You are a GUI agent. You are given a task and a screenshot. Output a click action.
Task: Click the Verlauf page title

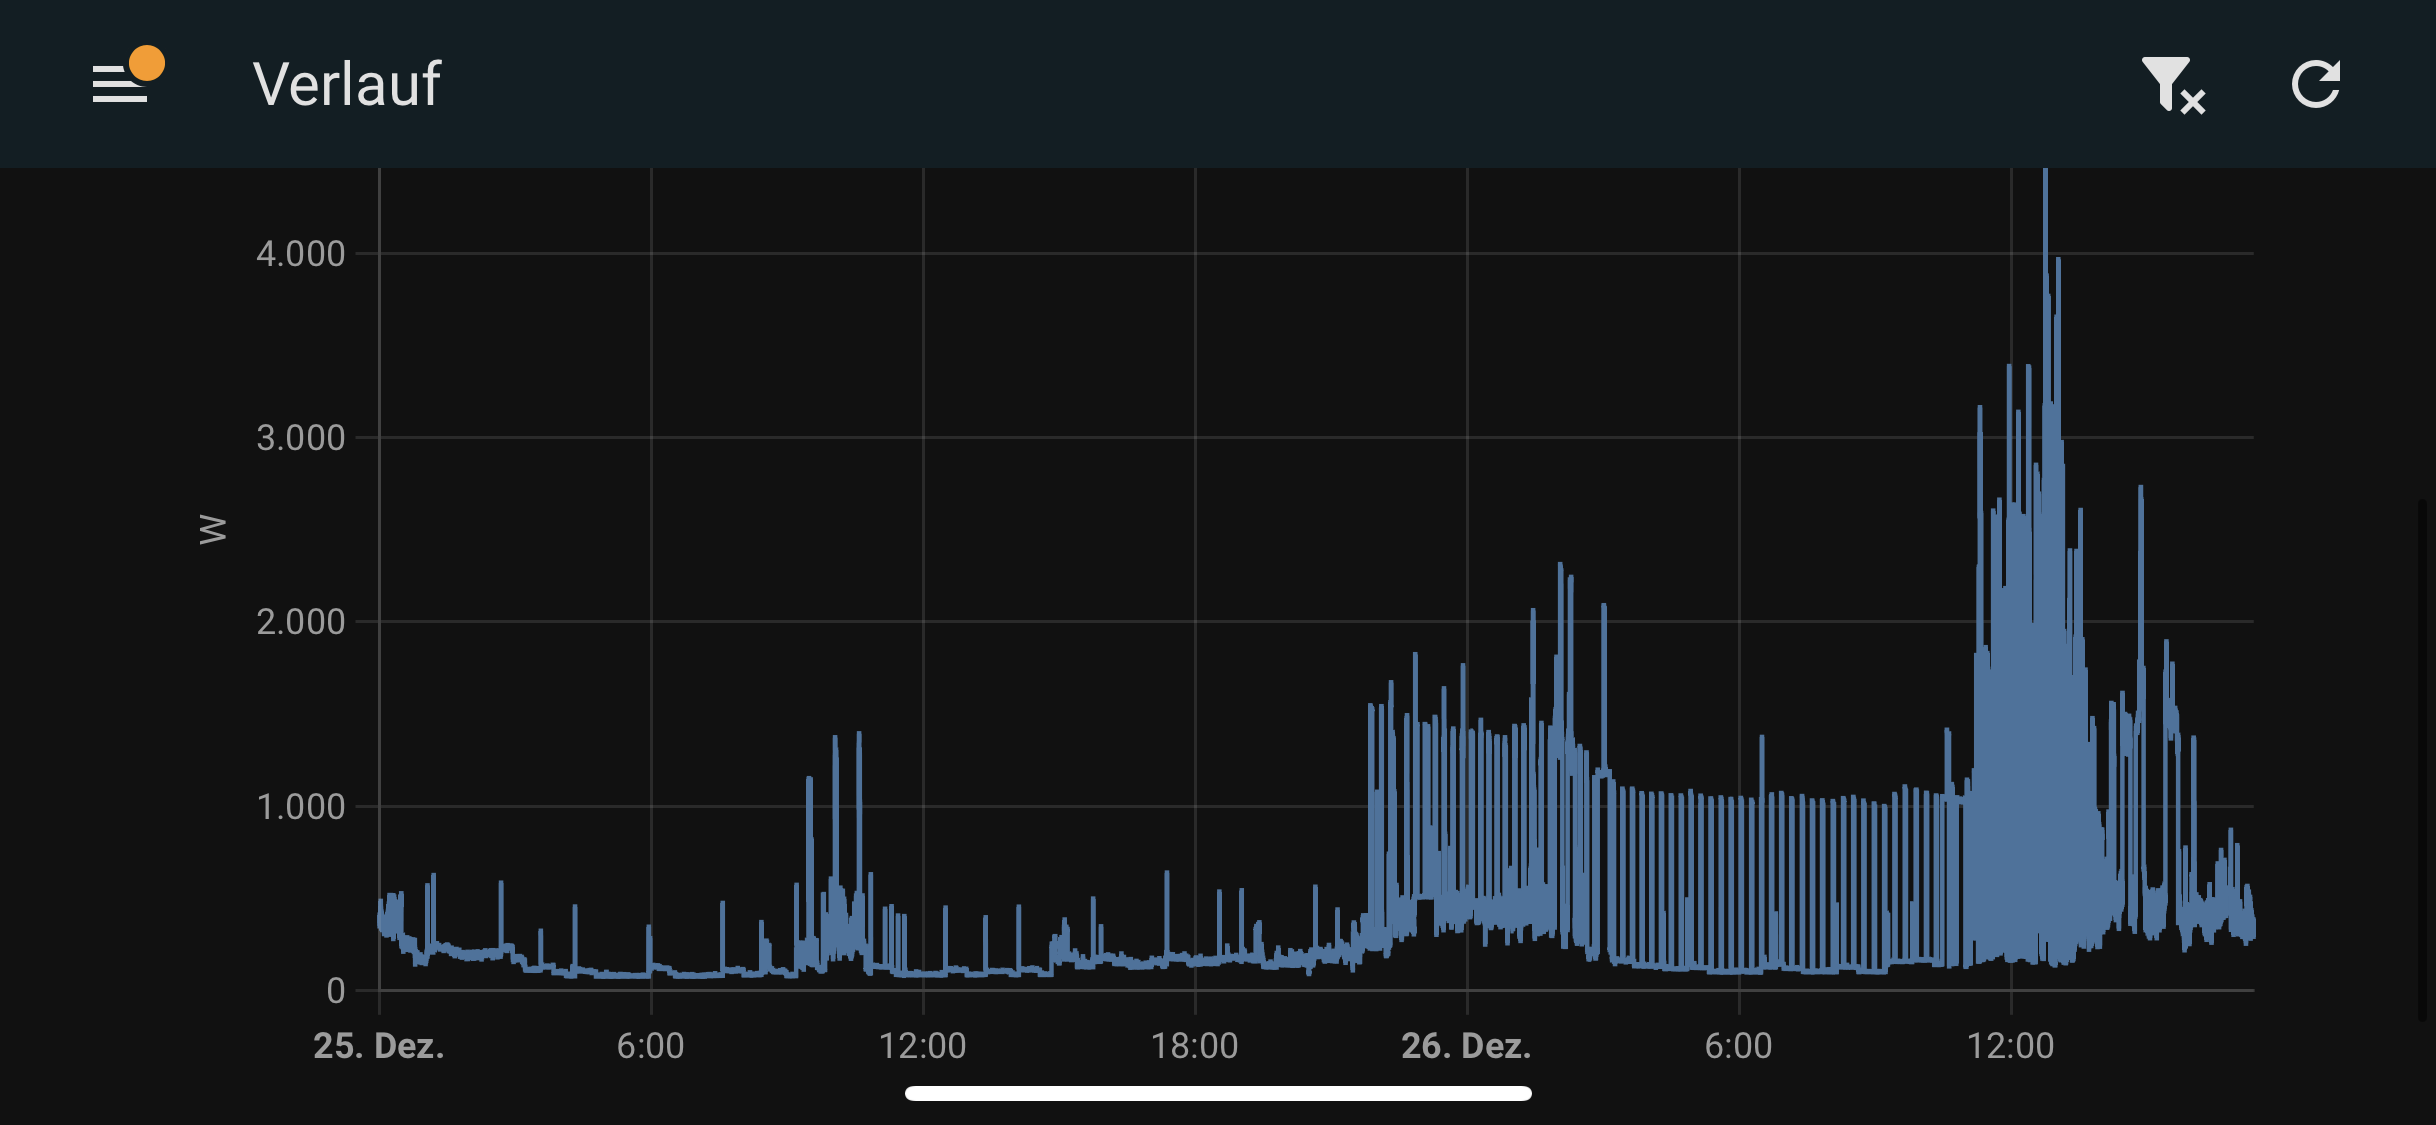[x=346, y=84]
